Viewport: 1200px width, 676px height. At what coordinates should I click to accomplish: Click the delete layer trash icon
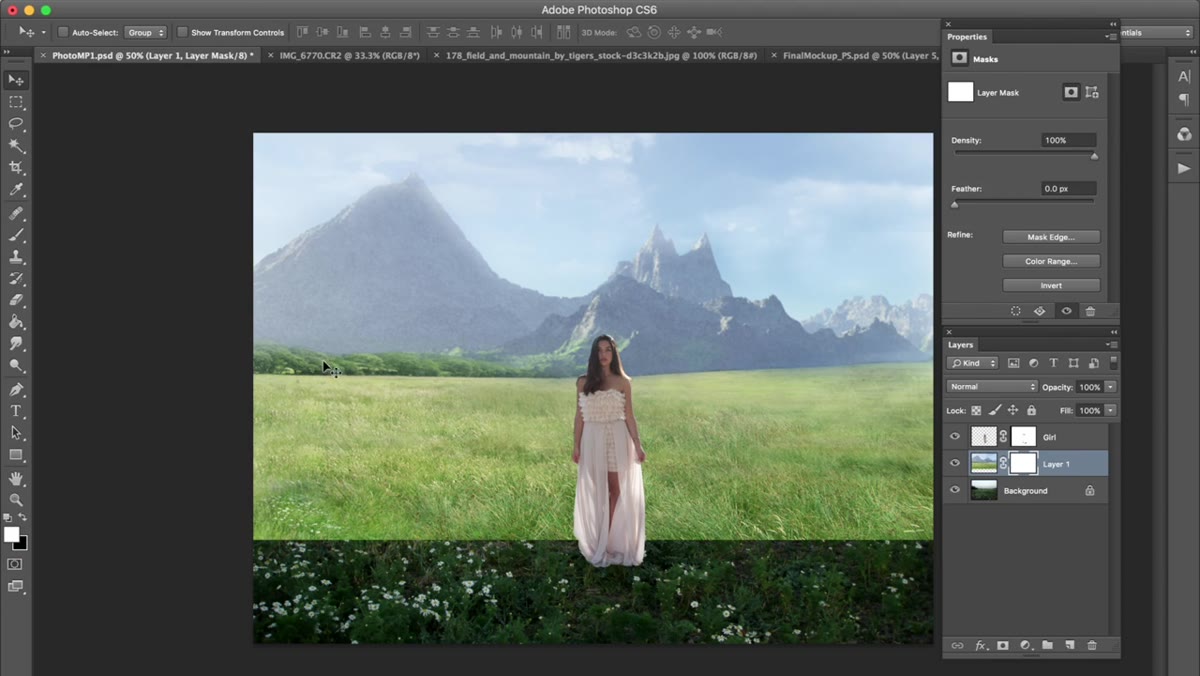click(1091, 646)
